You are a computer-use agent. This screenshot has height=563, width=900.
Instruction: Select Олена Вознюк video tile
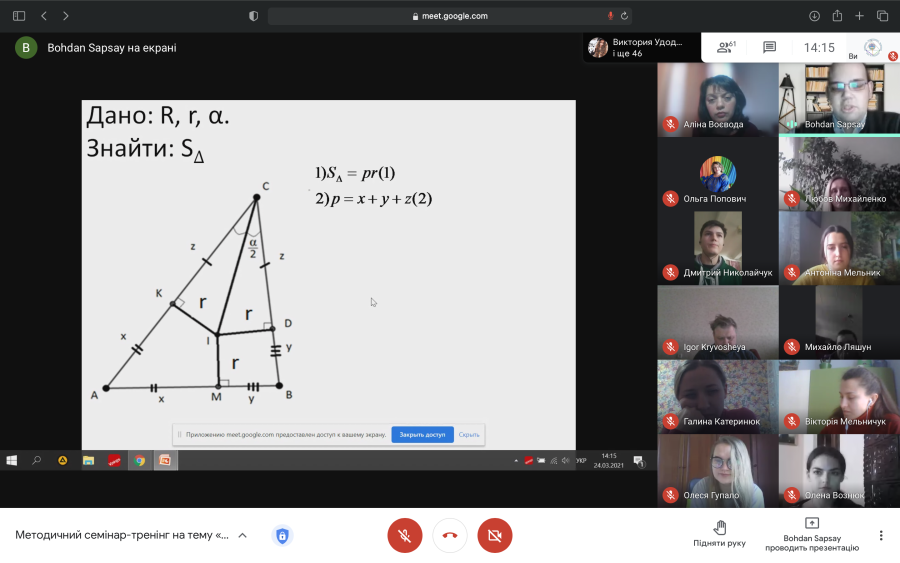(839, 471)
